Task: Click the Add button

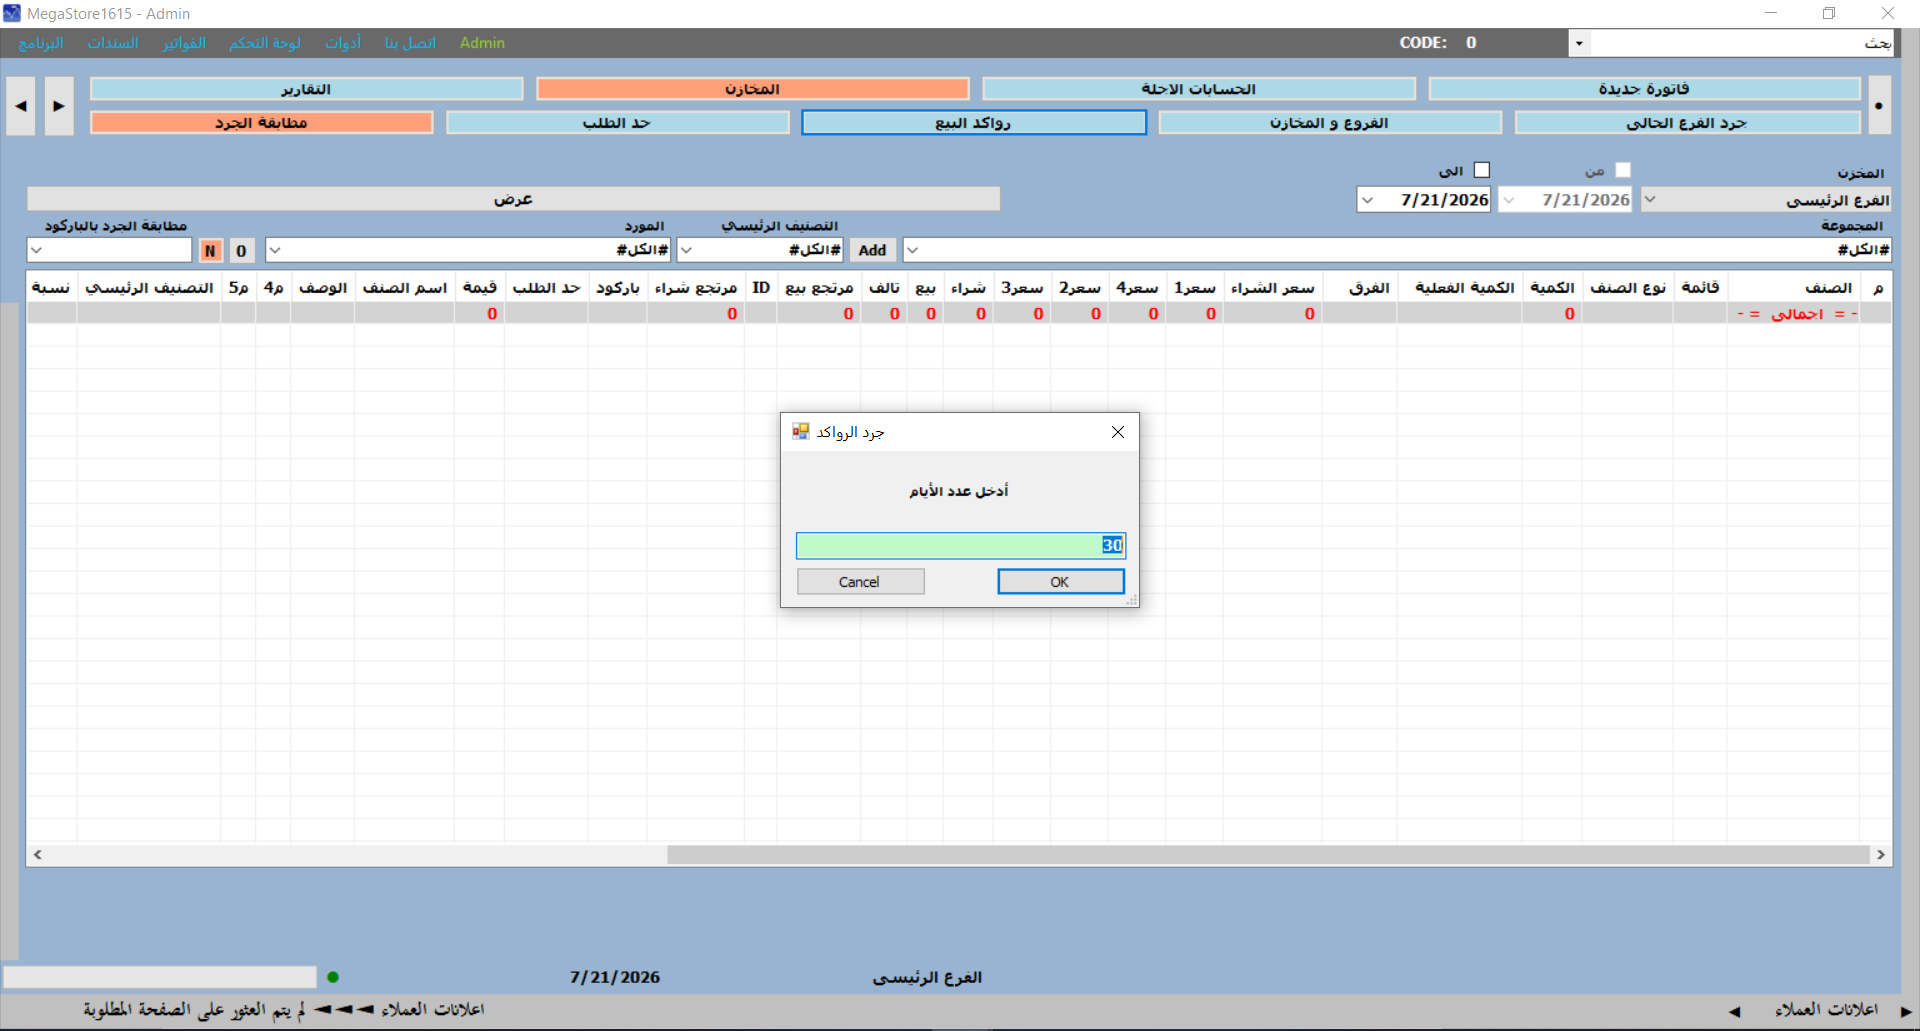Action: tap(872, 250)
